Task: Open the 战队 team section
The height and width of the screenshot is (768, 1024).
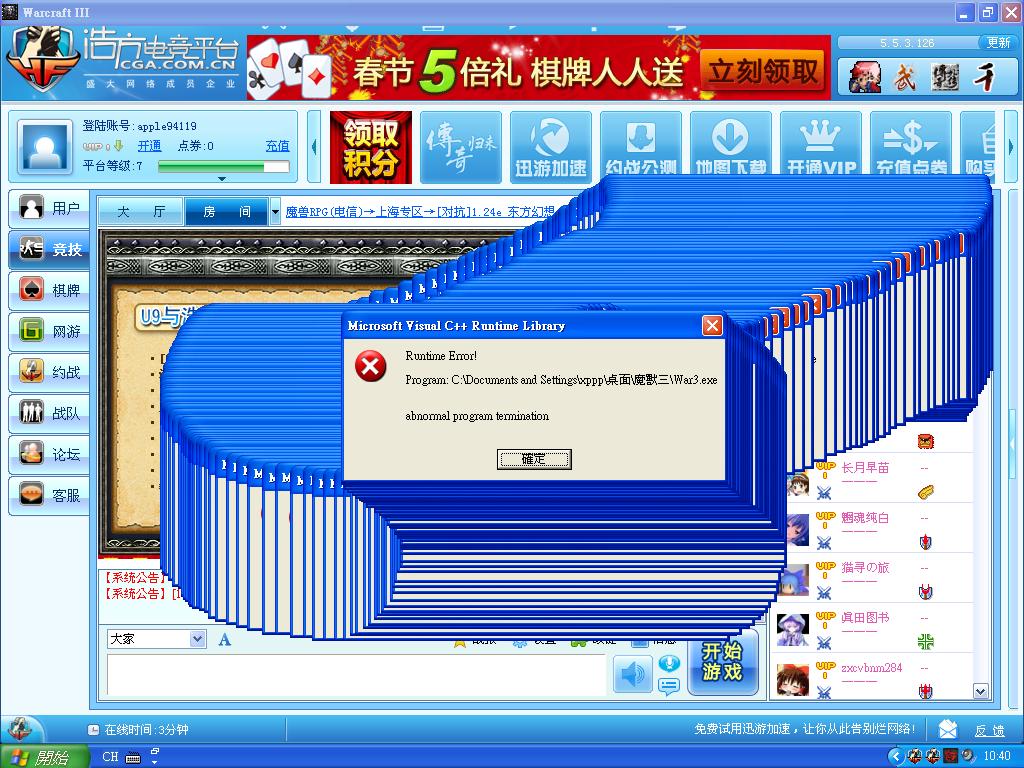Action: pos(50,413)
